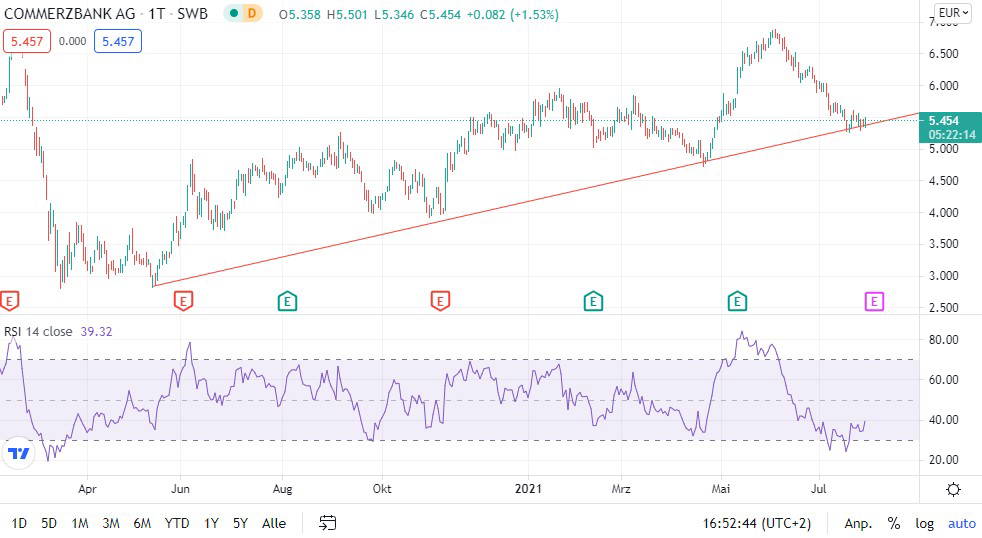Click the red earnings marker near June

(183, 301)
